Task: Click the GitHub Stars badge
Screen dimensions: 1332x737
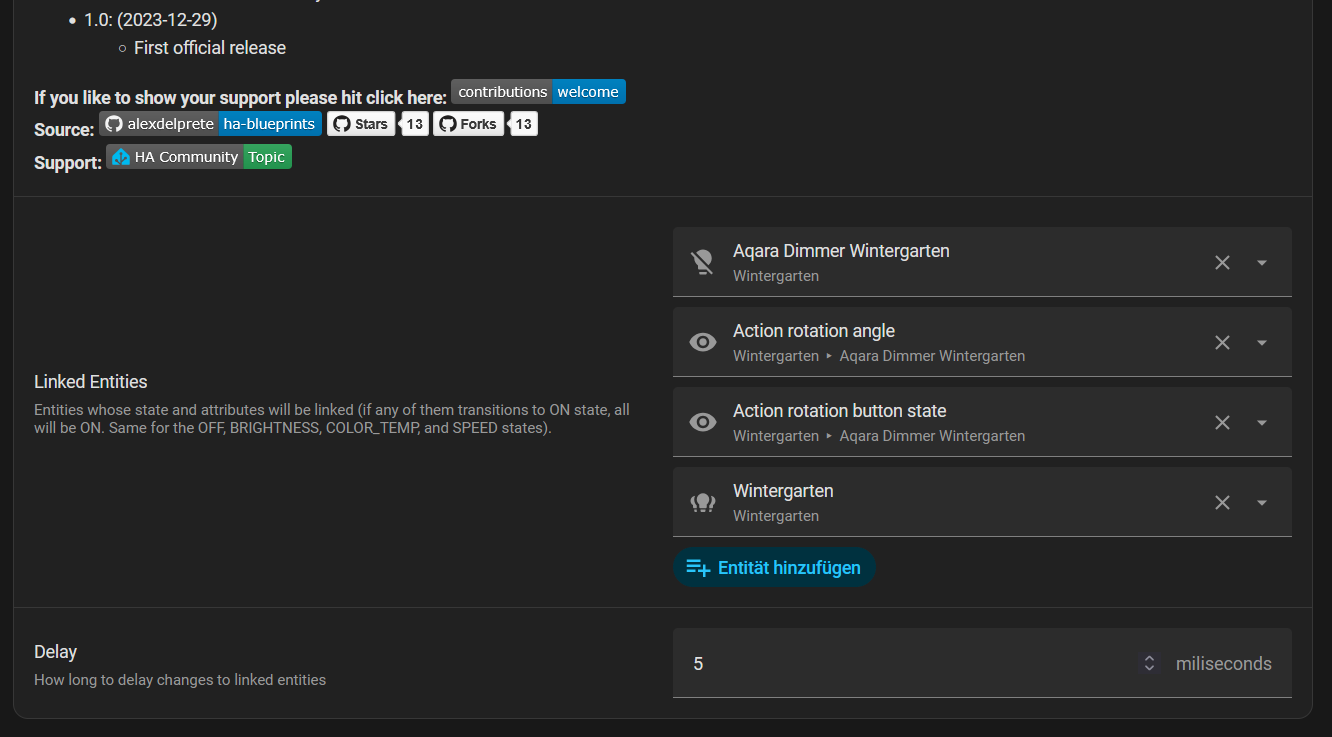Action: (x=361, y=124)
